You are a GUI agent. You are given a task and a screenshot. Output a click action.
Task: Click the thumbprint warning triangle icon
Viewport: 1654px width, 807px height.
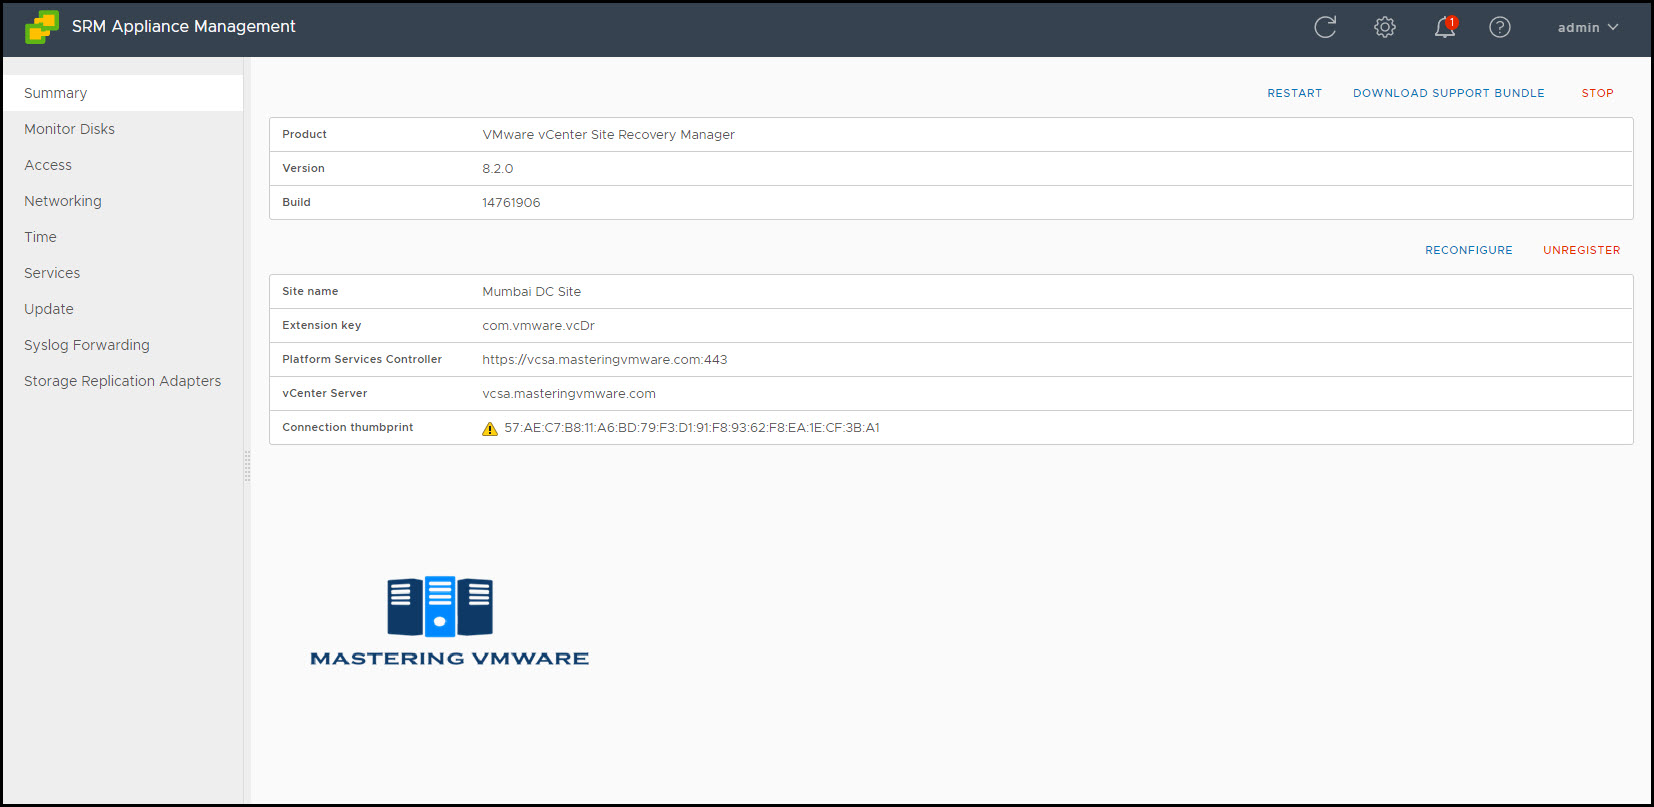click(490, 428)
